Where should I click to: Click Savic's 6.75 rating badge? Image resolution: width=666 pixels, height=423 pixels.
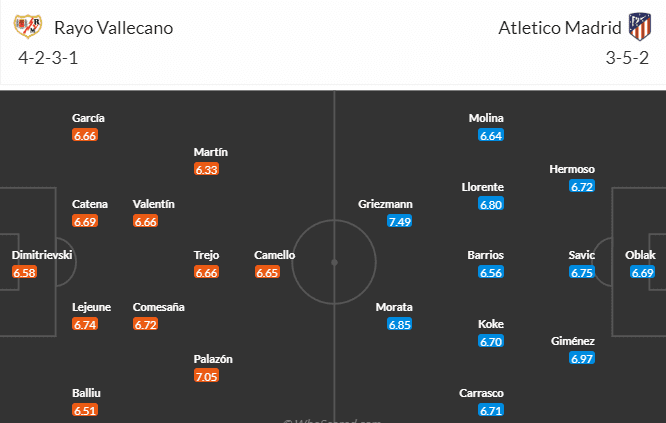[x=582, y=272]
